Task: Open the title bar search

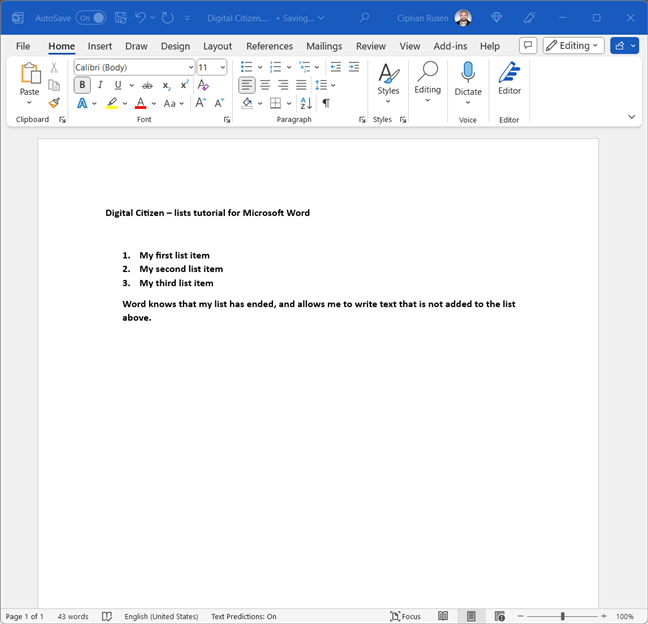Action: (x=364, y=18)
